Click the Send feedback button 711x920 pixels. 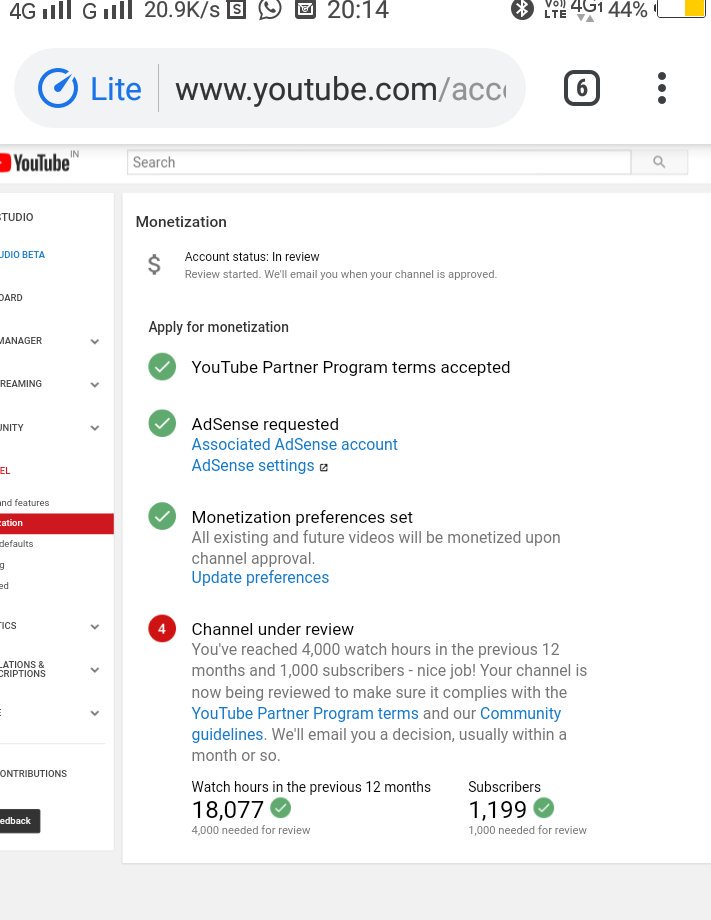(x=20, y=821)
